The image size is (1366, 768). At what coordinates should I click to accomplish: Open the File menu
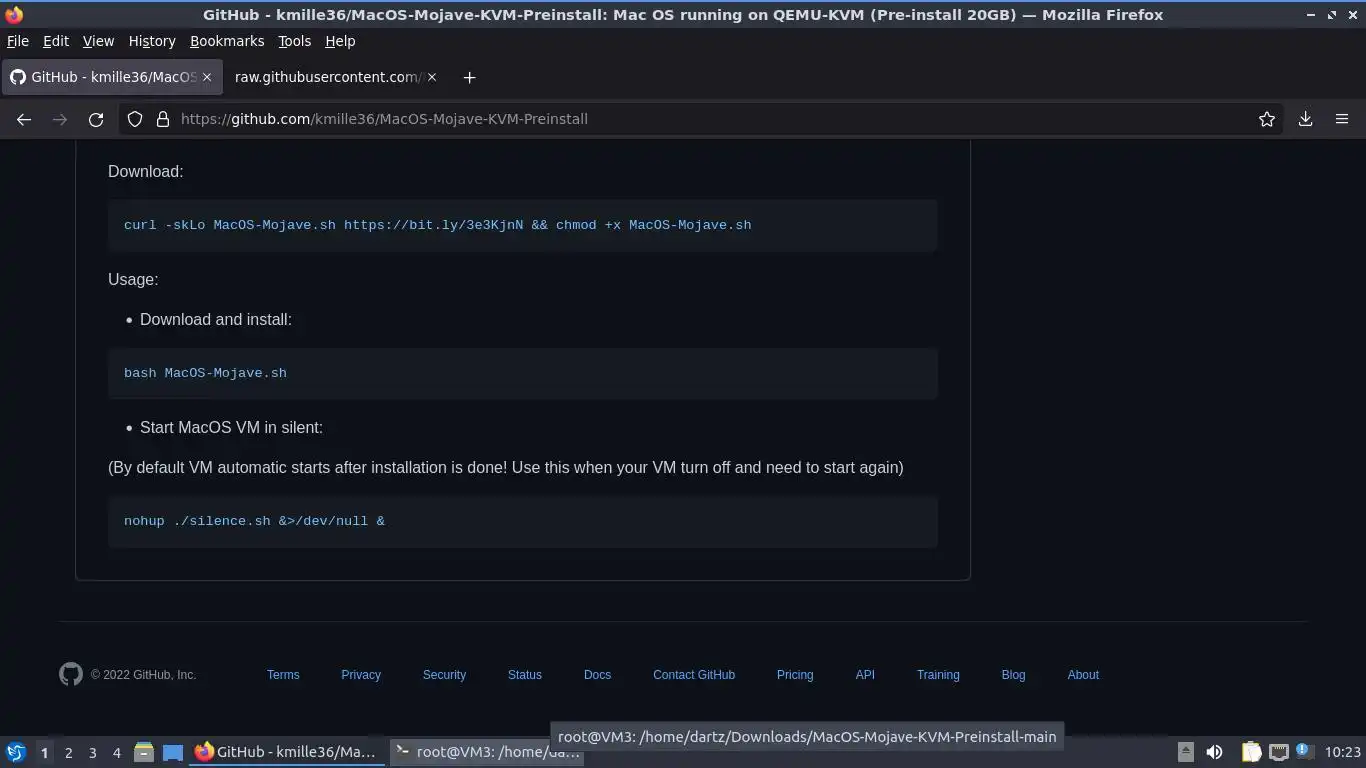click(x=17, y=41)
